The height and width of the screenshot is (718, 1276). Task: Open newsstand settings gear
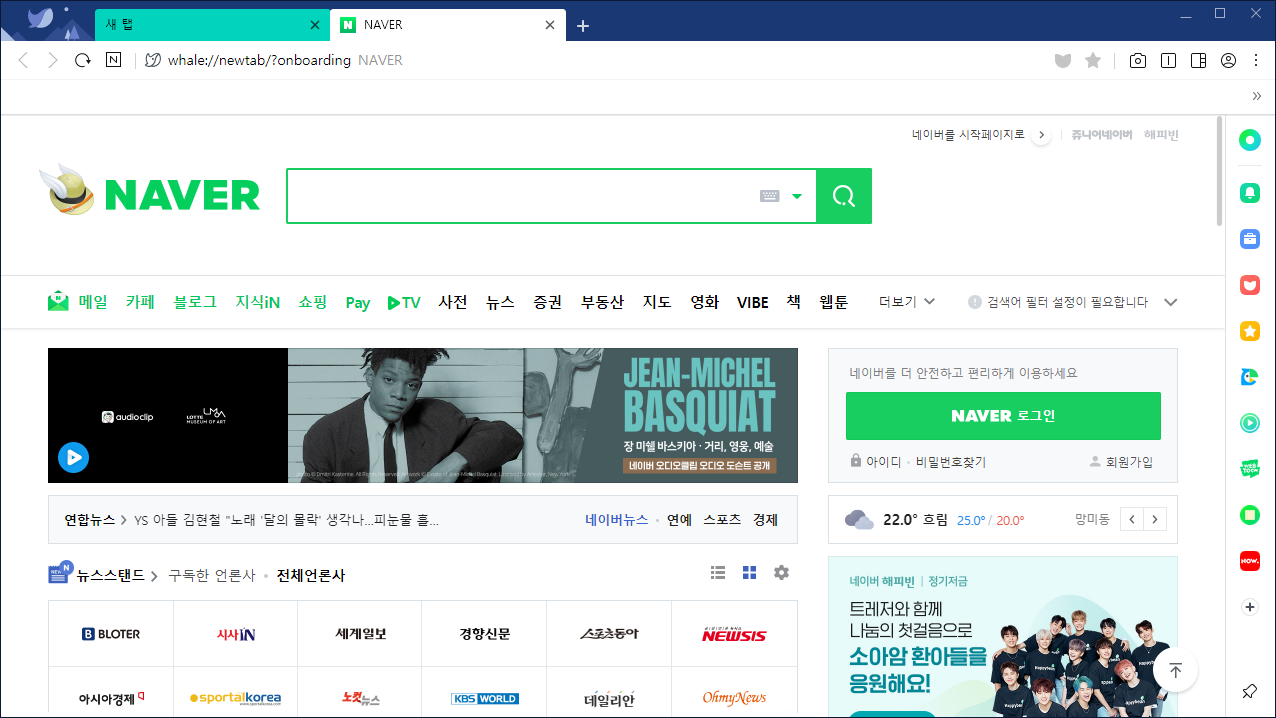[x=782, y=573]
